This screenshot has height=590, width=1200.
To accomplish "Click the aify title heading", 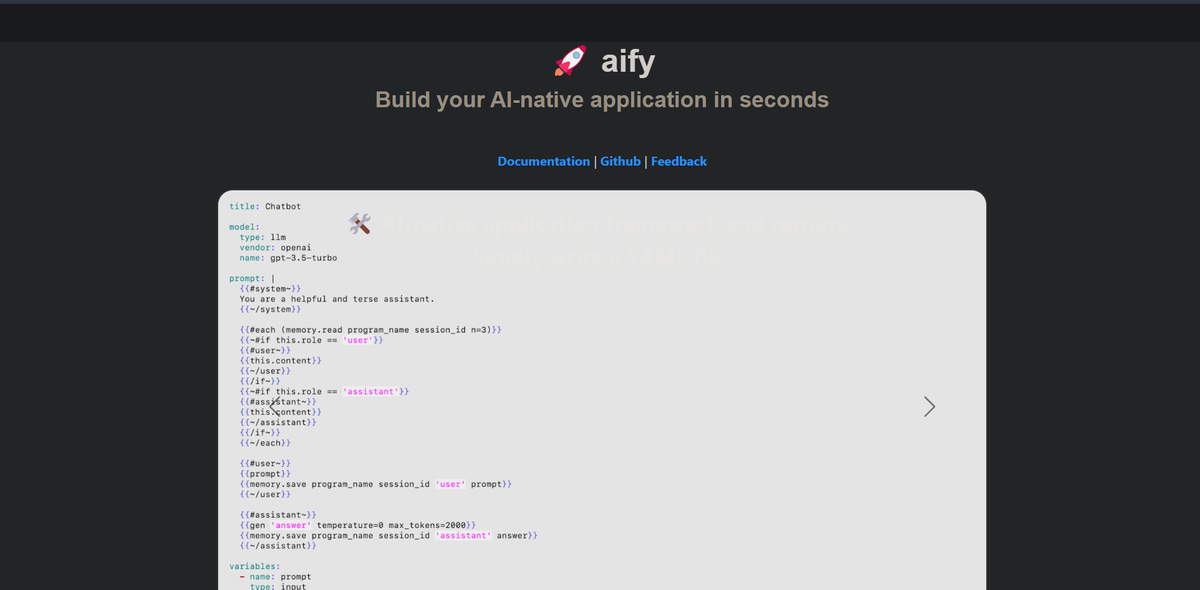I will 627,61.
